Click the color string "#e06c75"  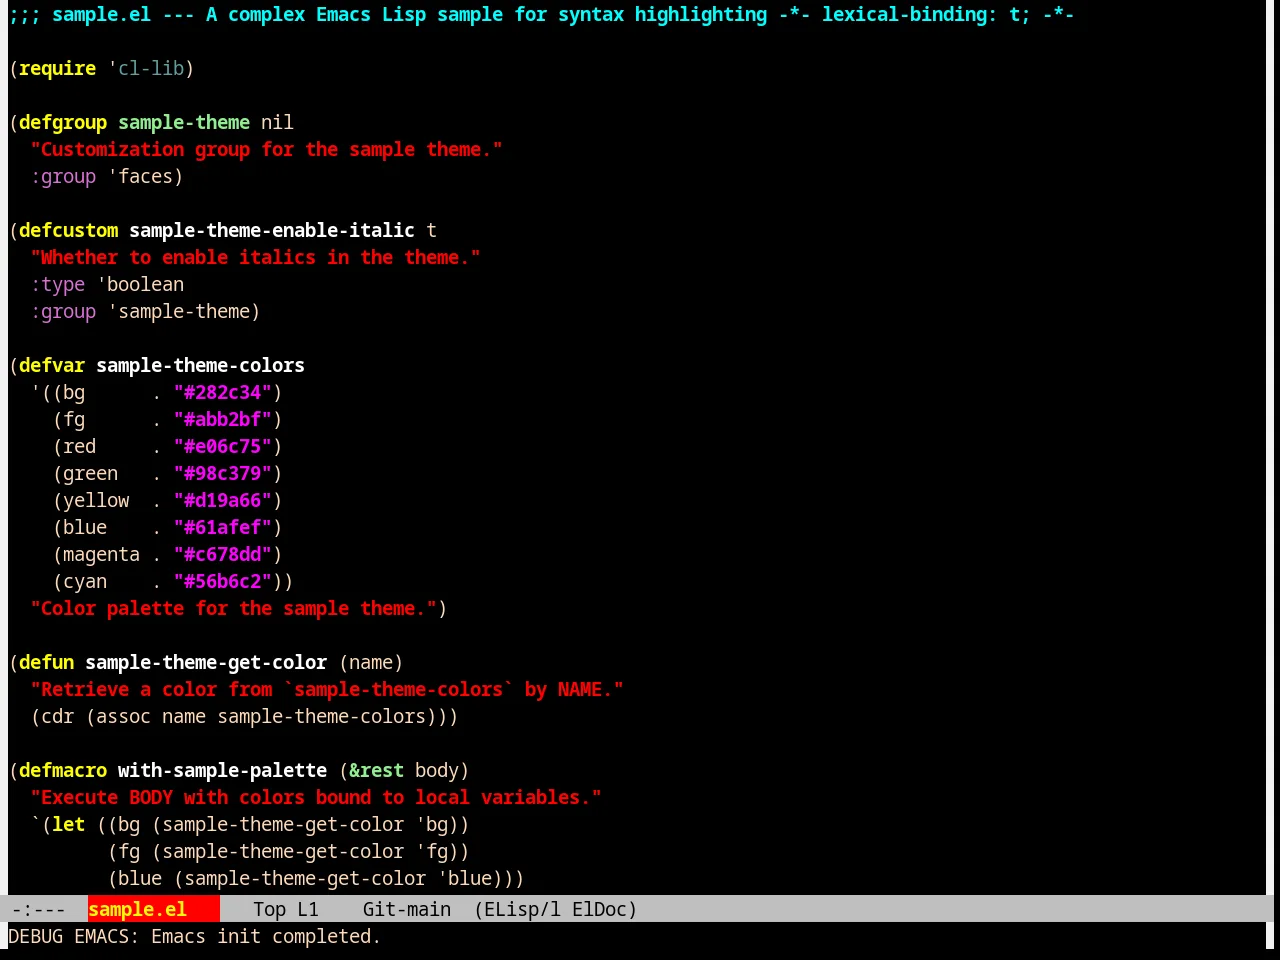223,446
